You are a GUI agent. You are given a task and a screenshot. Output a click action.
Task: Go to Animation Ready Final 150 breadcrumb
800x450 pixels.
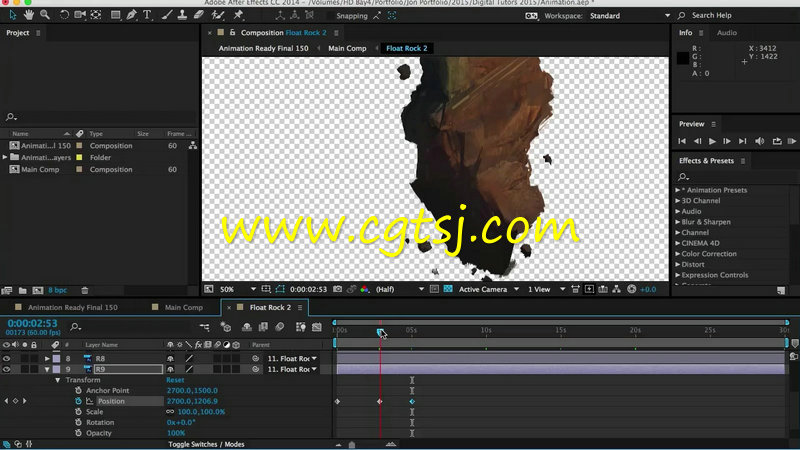[263, 48]
